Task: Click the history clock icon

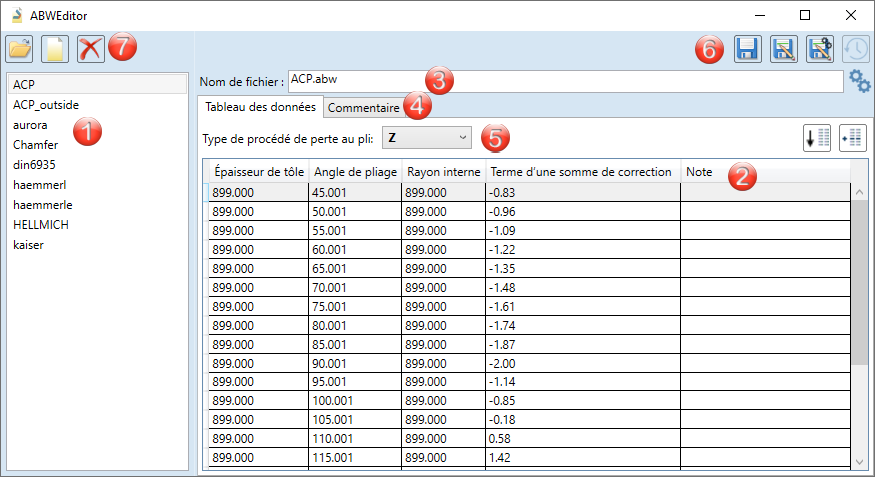Action: point(855,49)
